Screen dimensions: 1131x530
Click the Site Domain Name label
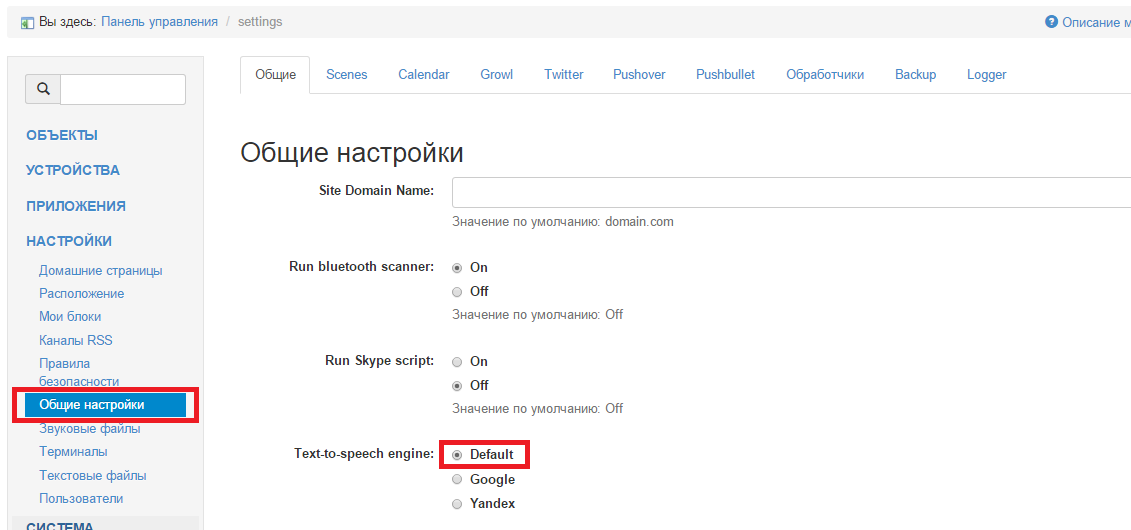(377, 190)
